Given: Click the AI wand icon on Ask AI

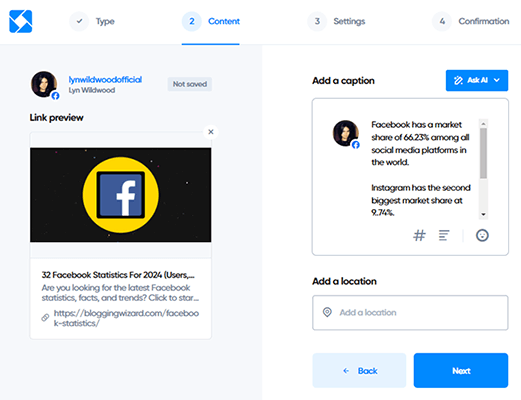Looking at the screenshot, I should pyautogui.click(x=458, y=80).
